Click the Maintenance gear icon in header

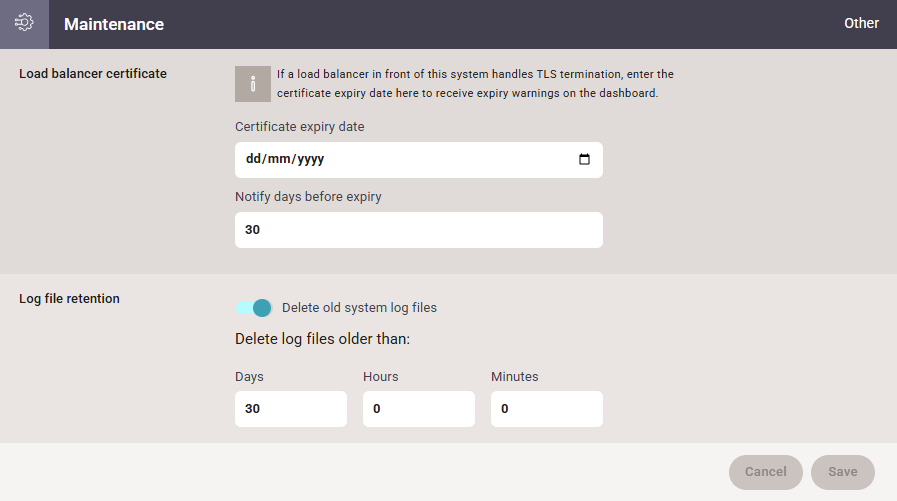pyautogui.click(x=24, y=23)
